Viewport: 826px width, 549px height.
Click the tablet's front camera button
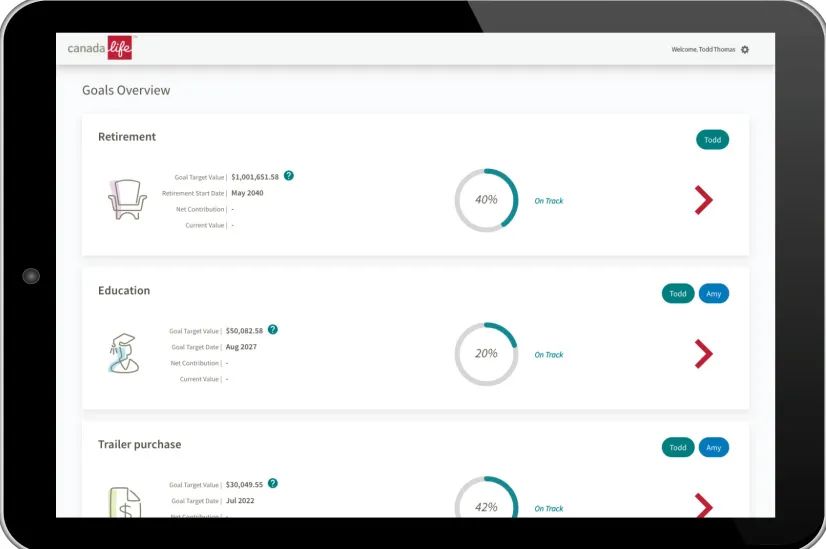coord(31,276)
